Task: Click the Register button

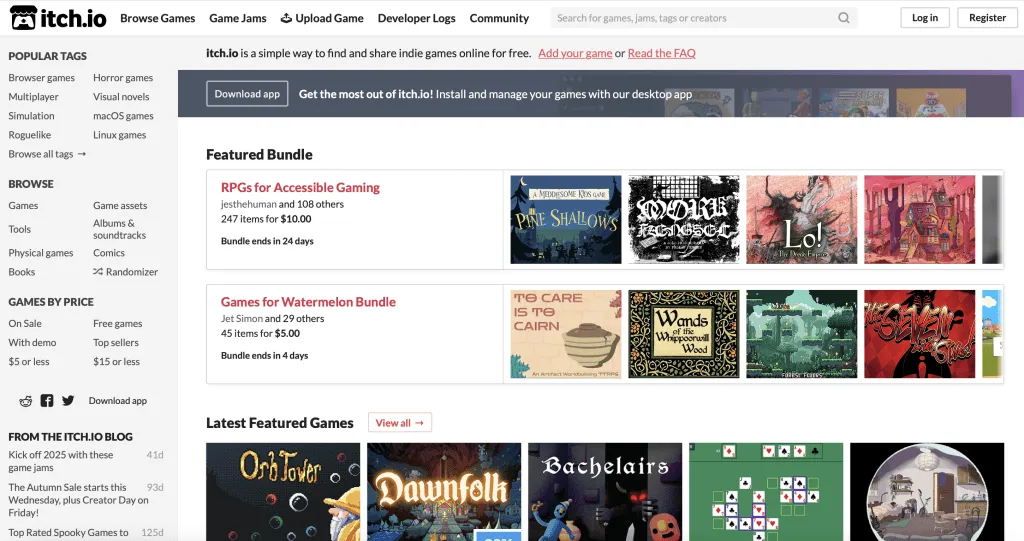Action: pos(987,18)
